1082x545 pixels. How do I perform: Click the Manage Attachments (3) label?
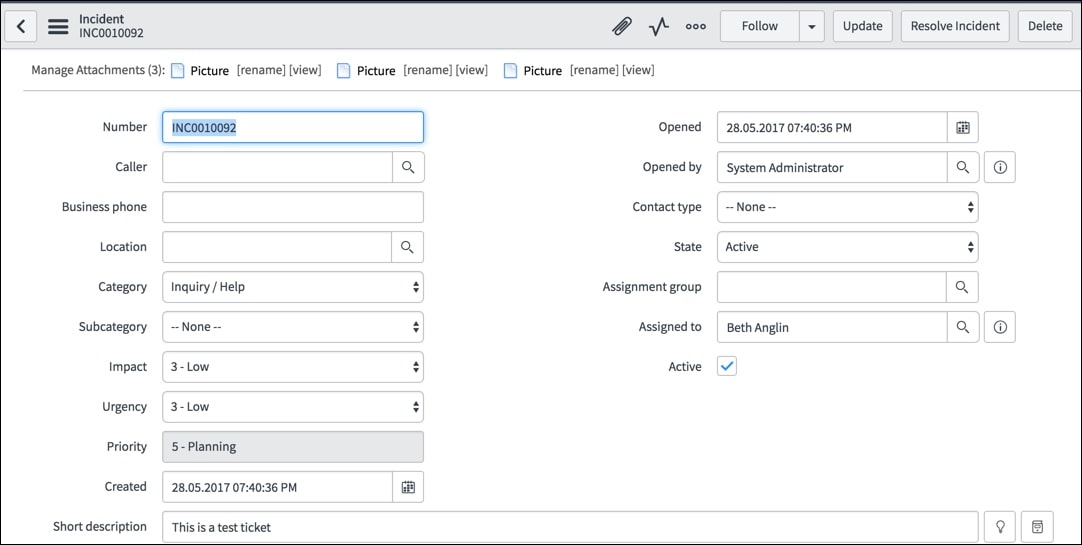pos(98,70)
